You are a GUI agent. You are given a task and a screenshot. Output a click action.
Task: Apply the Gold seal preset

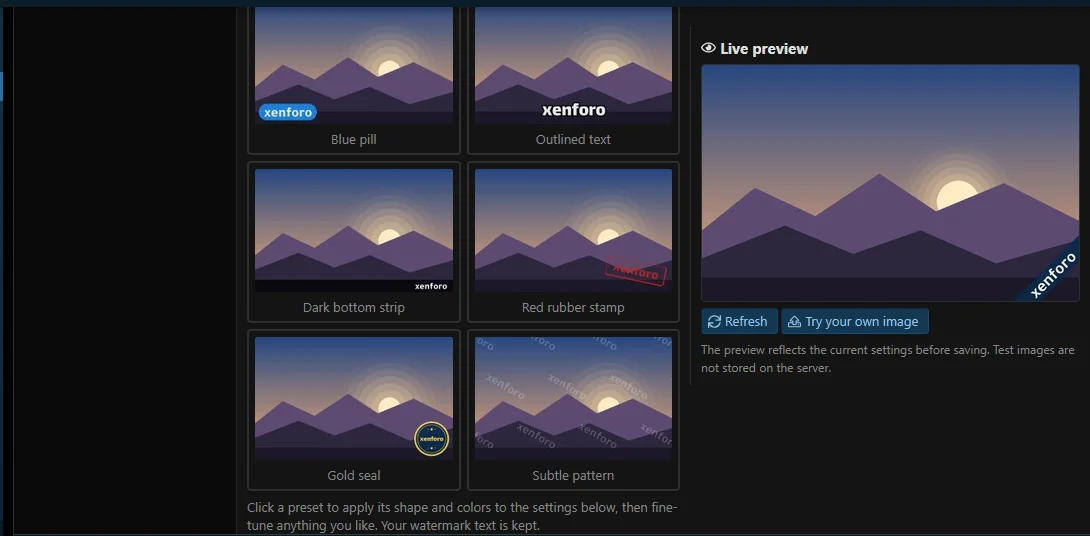pyautogui.click(x=354, y=410)
